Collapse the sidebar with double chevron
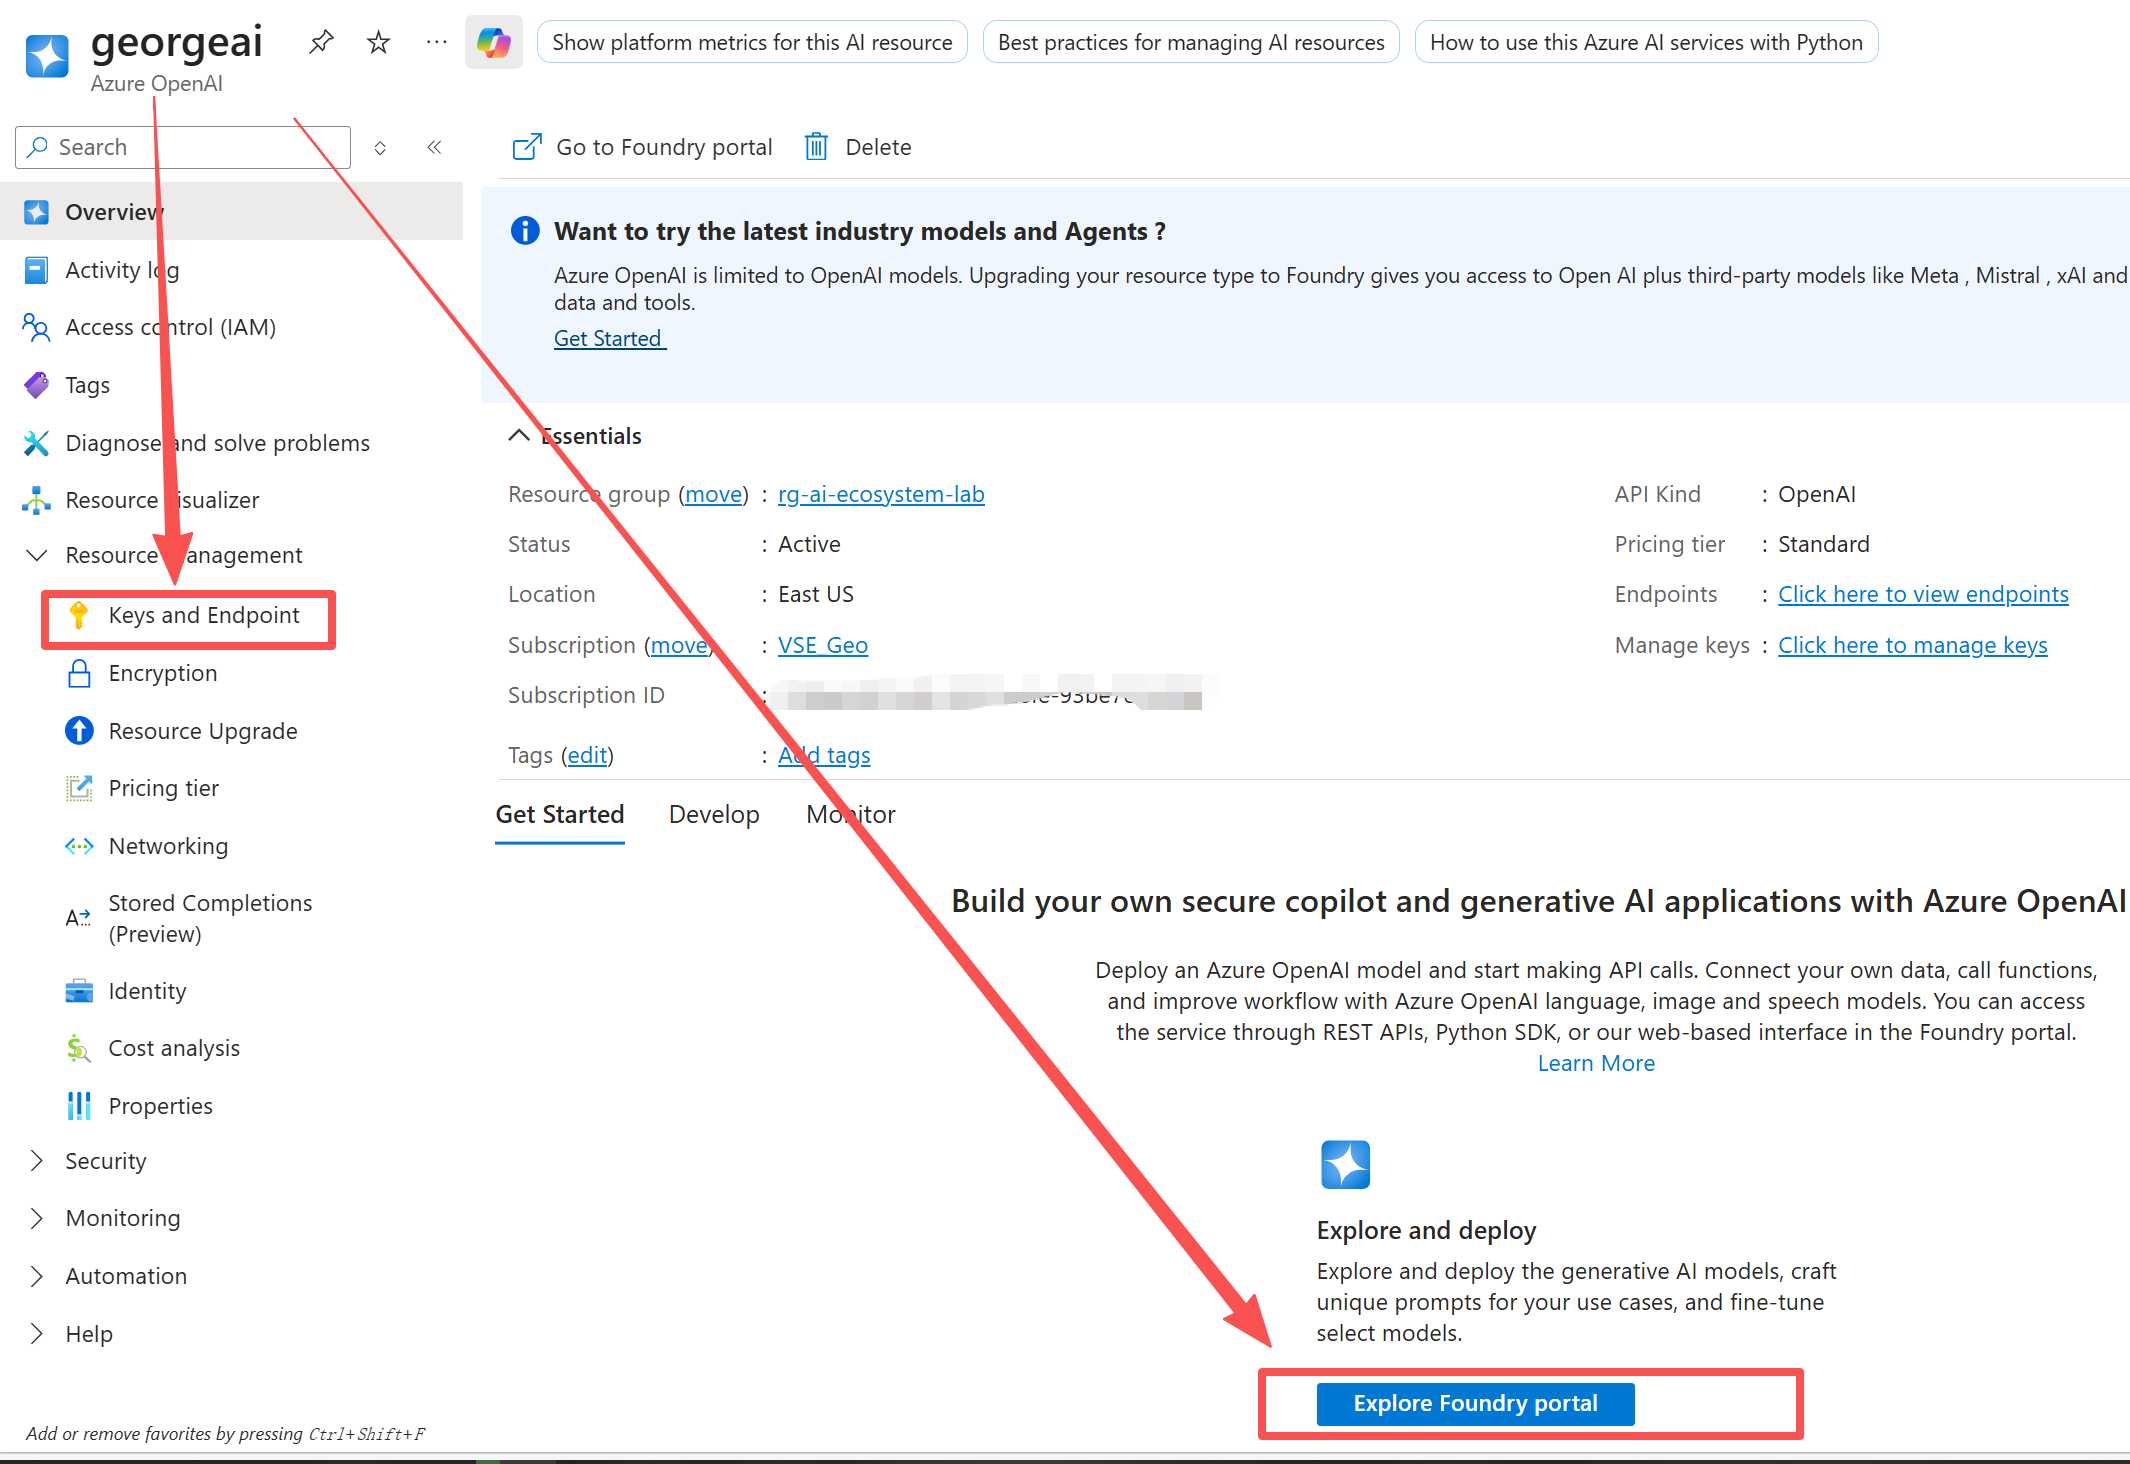Viewport: 2130px width, 1464px height. coord(434,147)
